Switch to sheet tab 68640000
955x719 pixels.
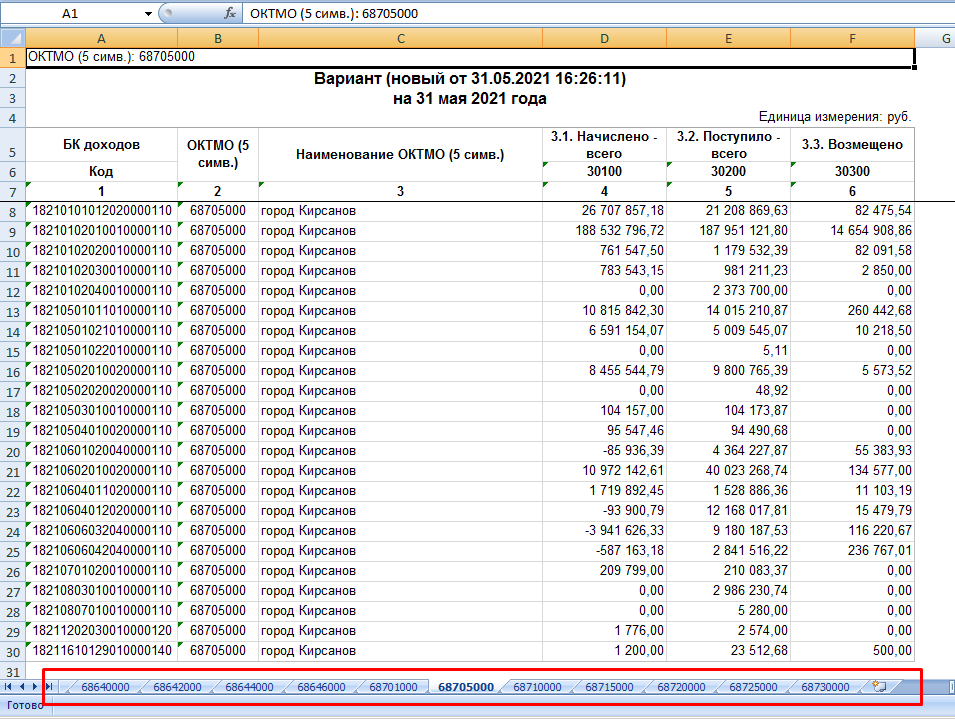click(x=105, y=687)
